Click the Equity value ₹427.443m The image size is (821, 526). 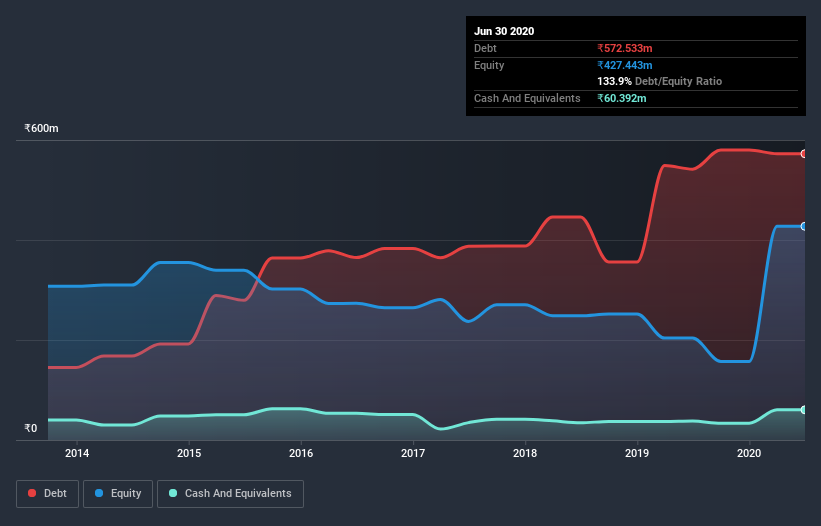(625, 65)
